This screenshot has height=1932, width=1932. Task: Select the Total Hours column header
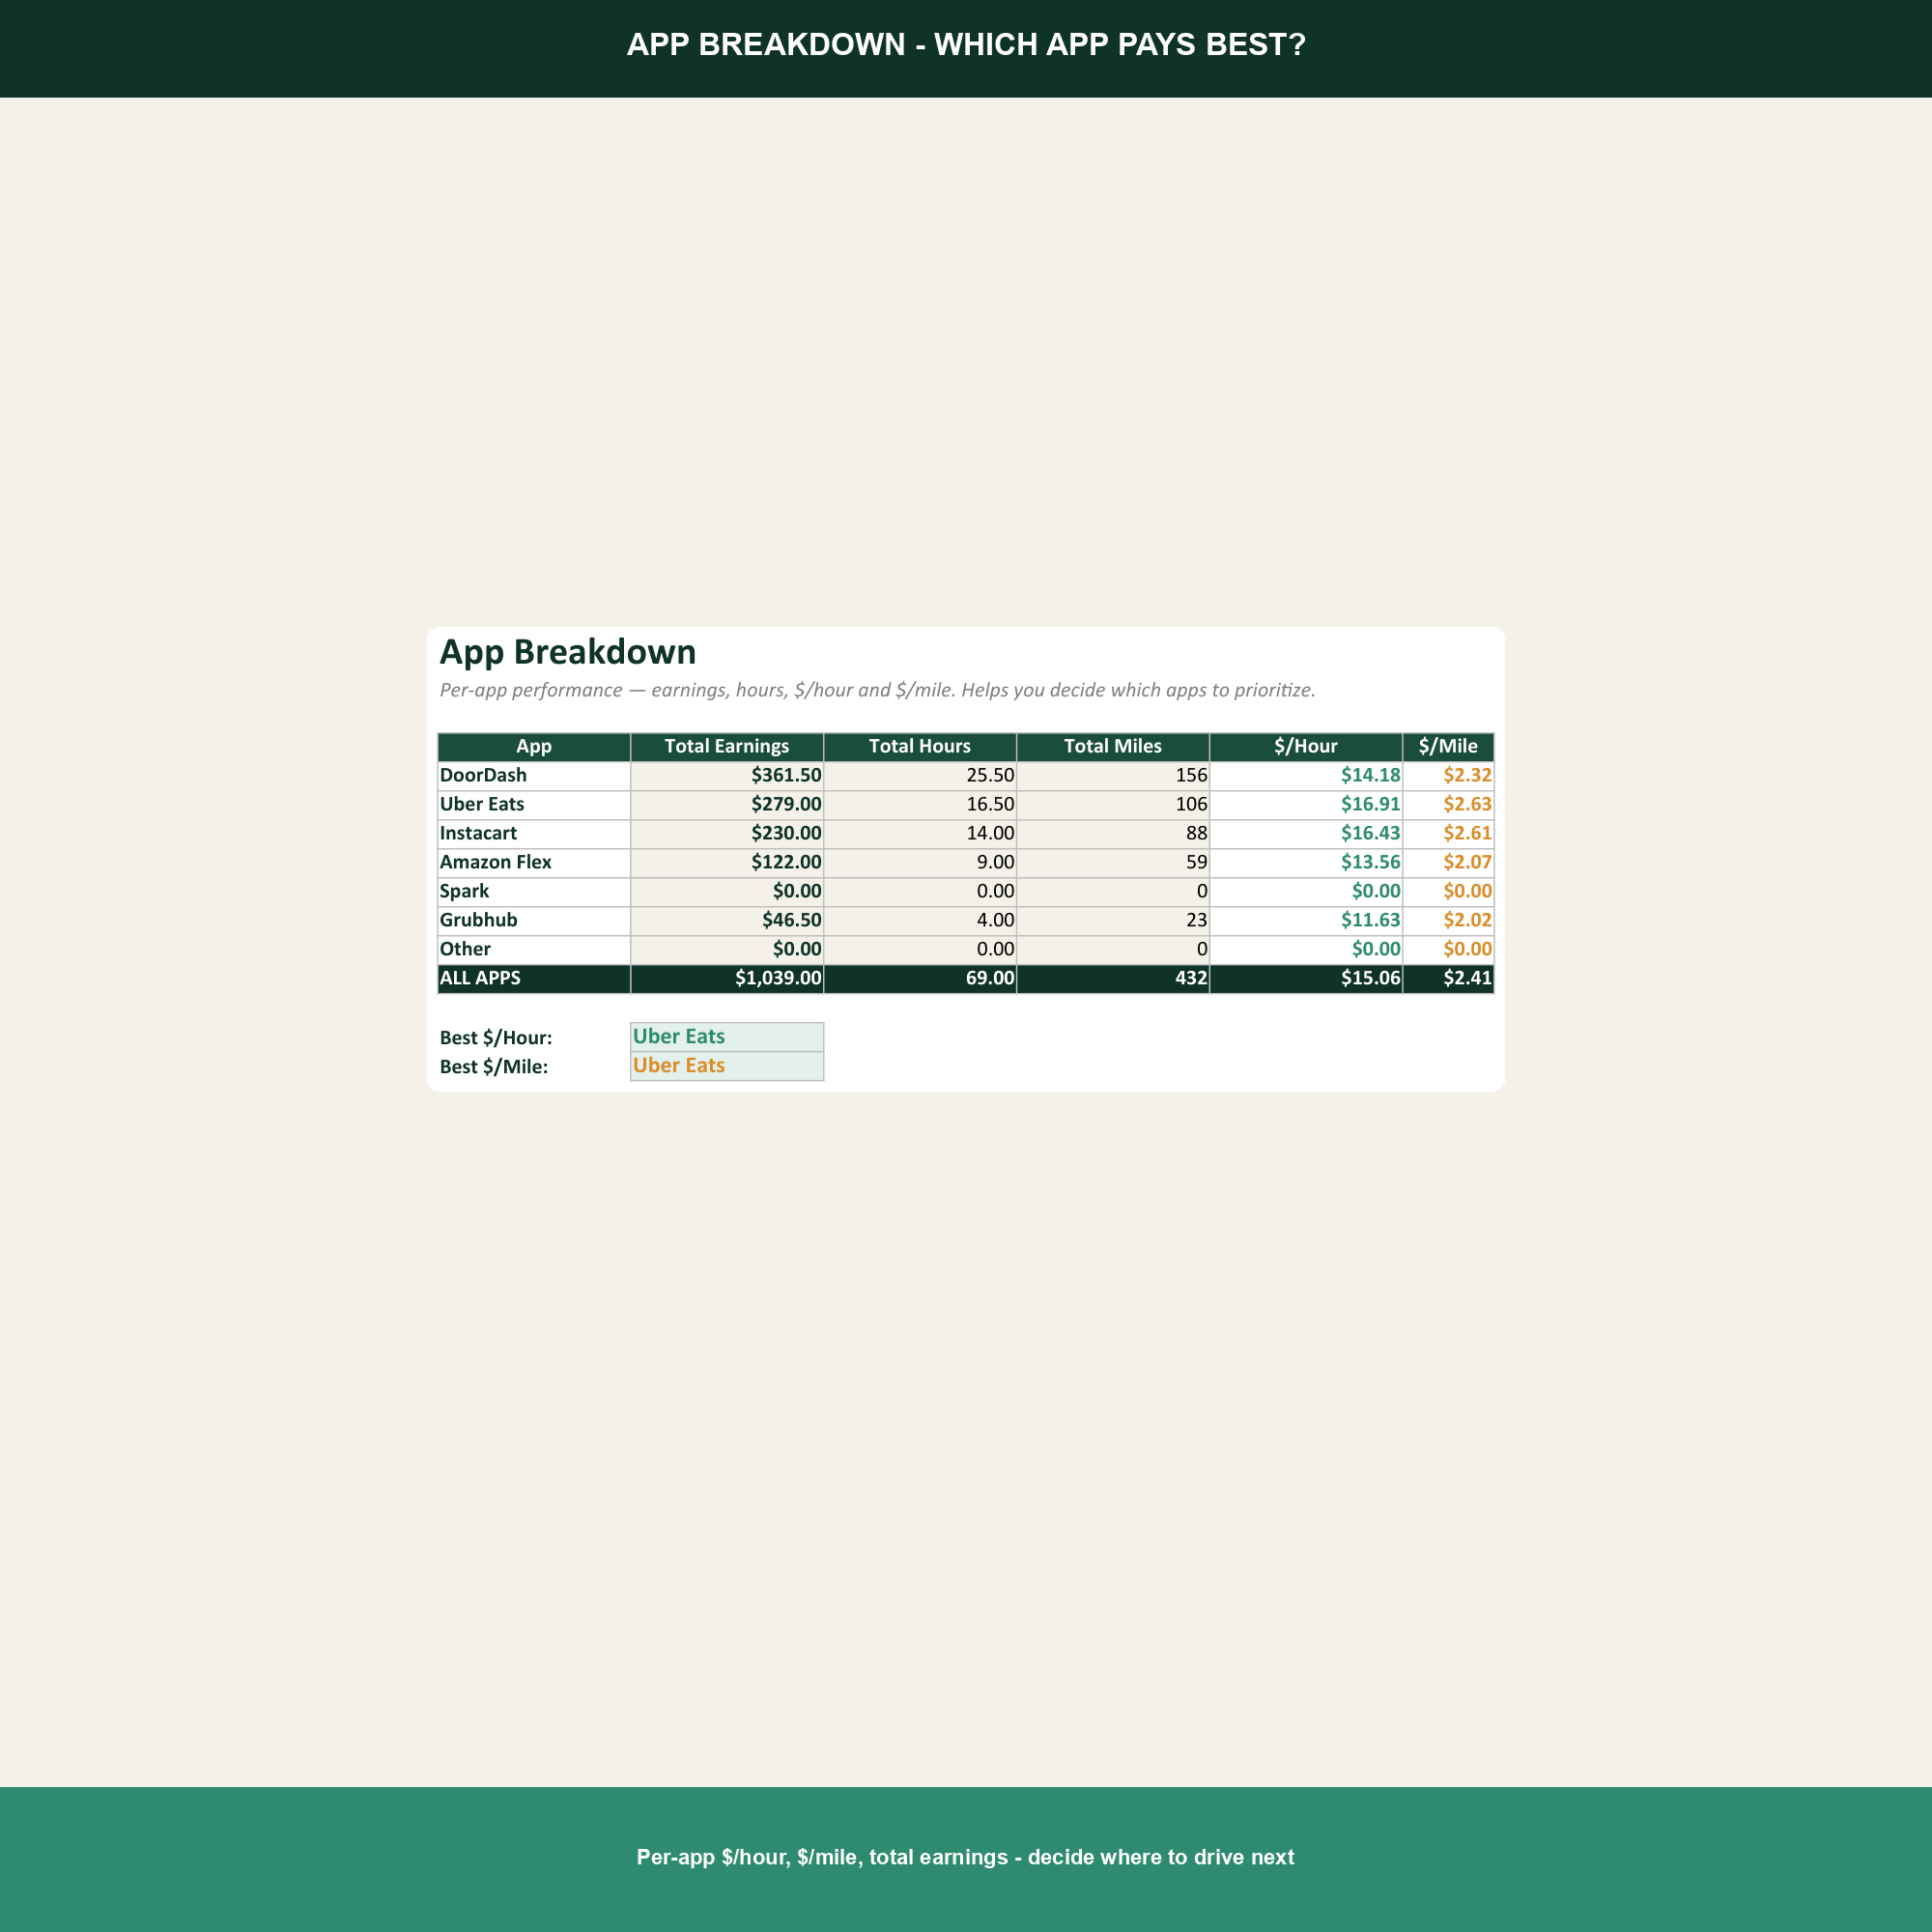[x=920, y=746]
